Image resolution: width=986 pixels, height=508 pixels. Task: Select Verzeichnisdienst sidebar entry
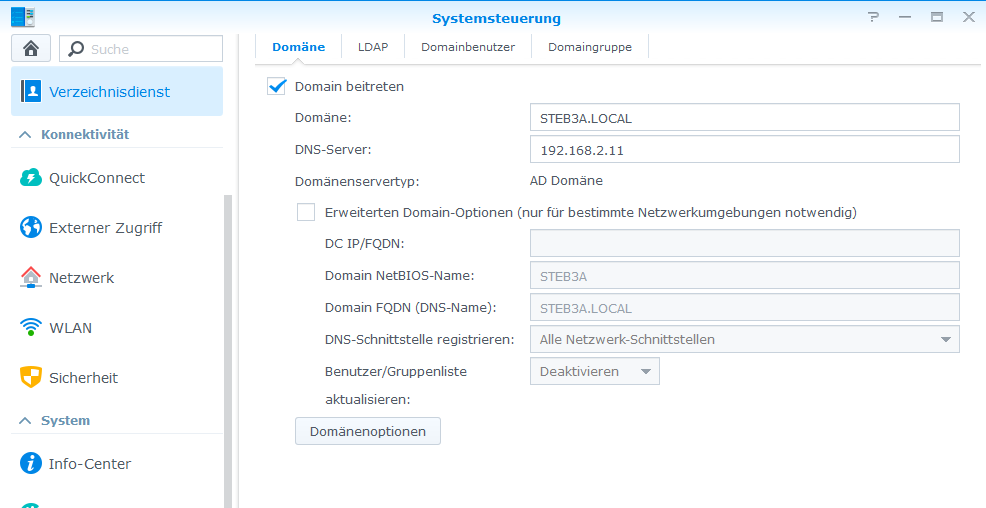(x=117, y=91)
